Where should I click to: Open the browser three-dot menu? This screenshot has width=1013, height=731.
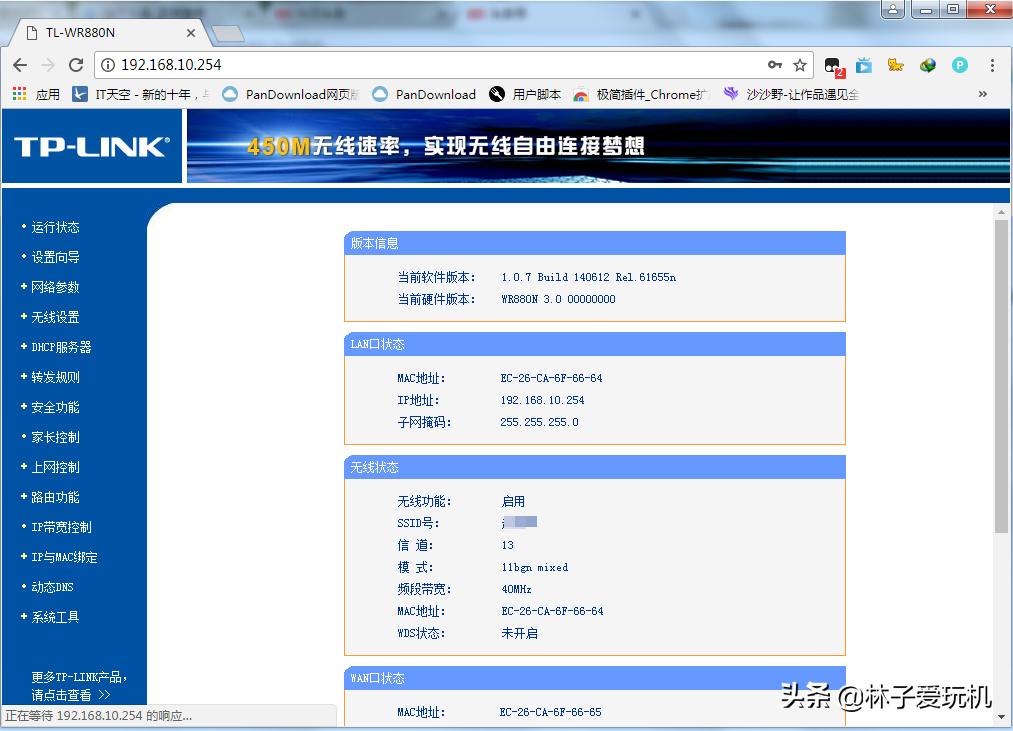tap(993, 63)
